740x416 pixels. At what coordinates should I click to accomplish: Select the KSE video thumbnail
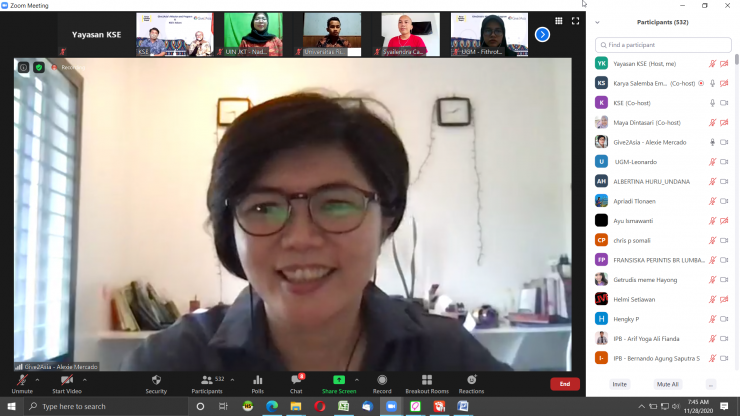pyautogui.click(x=175, y=34)
